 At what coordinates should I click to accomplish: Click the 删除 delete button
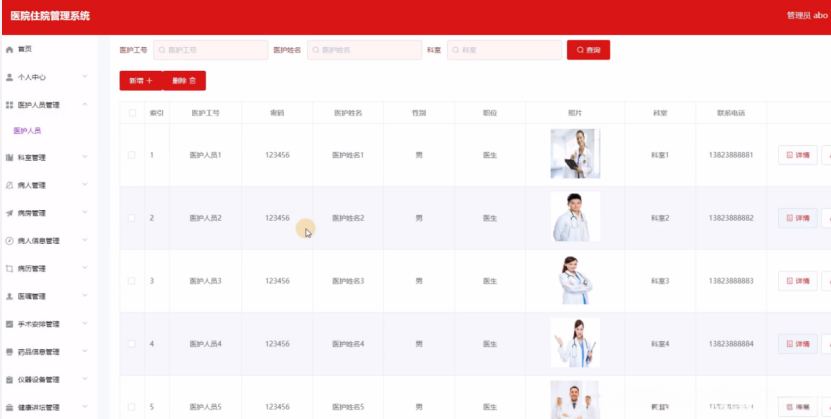click(184, 81)
